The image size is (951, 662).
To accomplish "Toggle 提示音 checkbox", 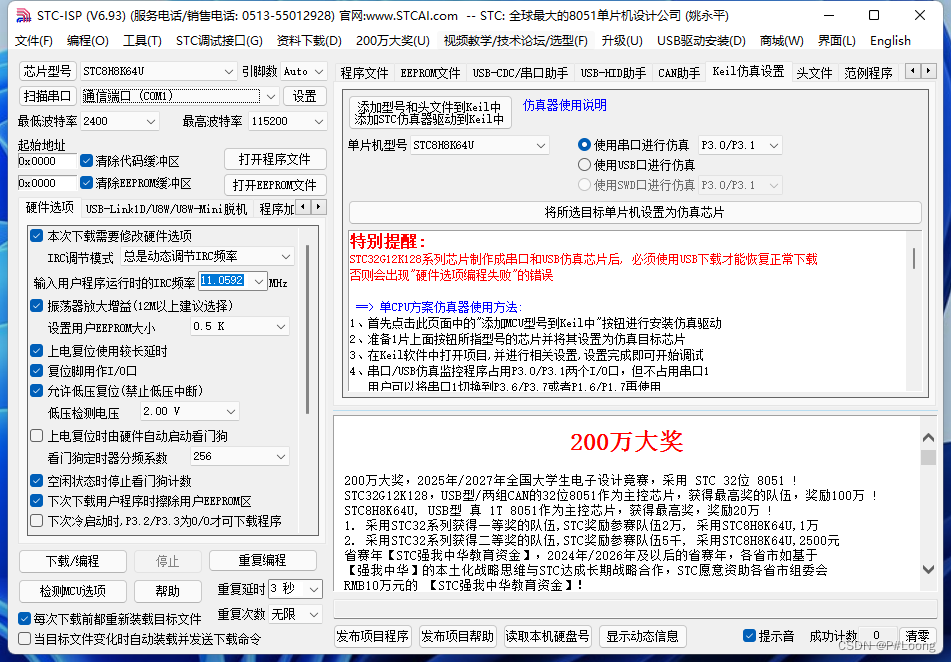I will click(749, 635).
